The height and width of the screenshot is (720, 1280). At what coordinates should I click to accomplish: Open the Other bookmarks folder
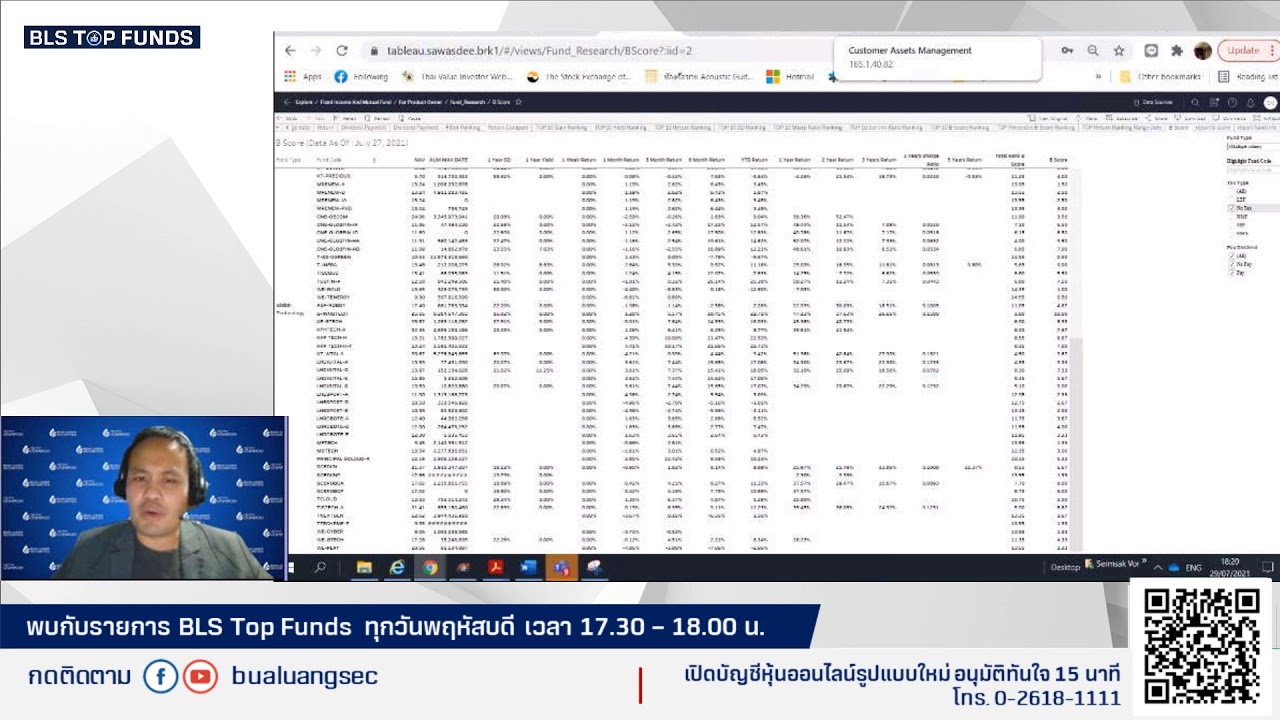pyautogui.click(x=1160, y=76)
